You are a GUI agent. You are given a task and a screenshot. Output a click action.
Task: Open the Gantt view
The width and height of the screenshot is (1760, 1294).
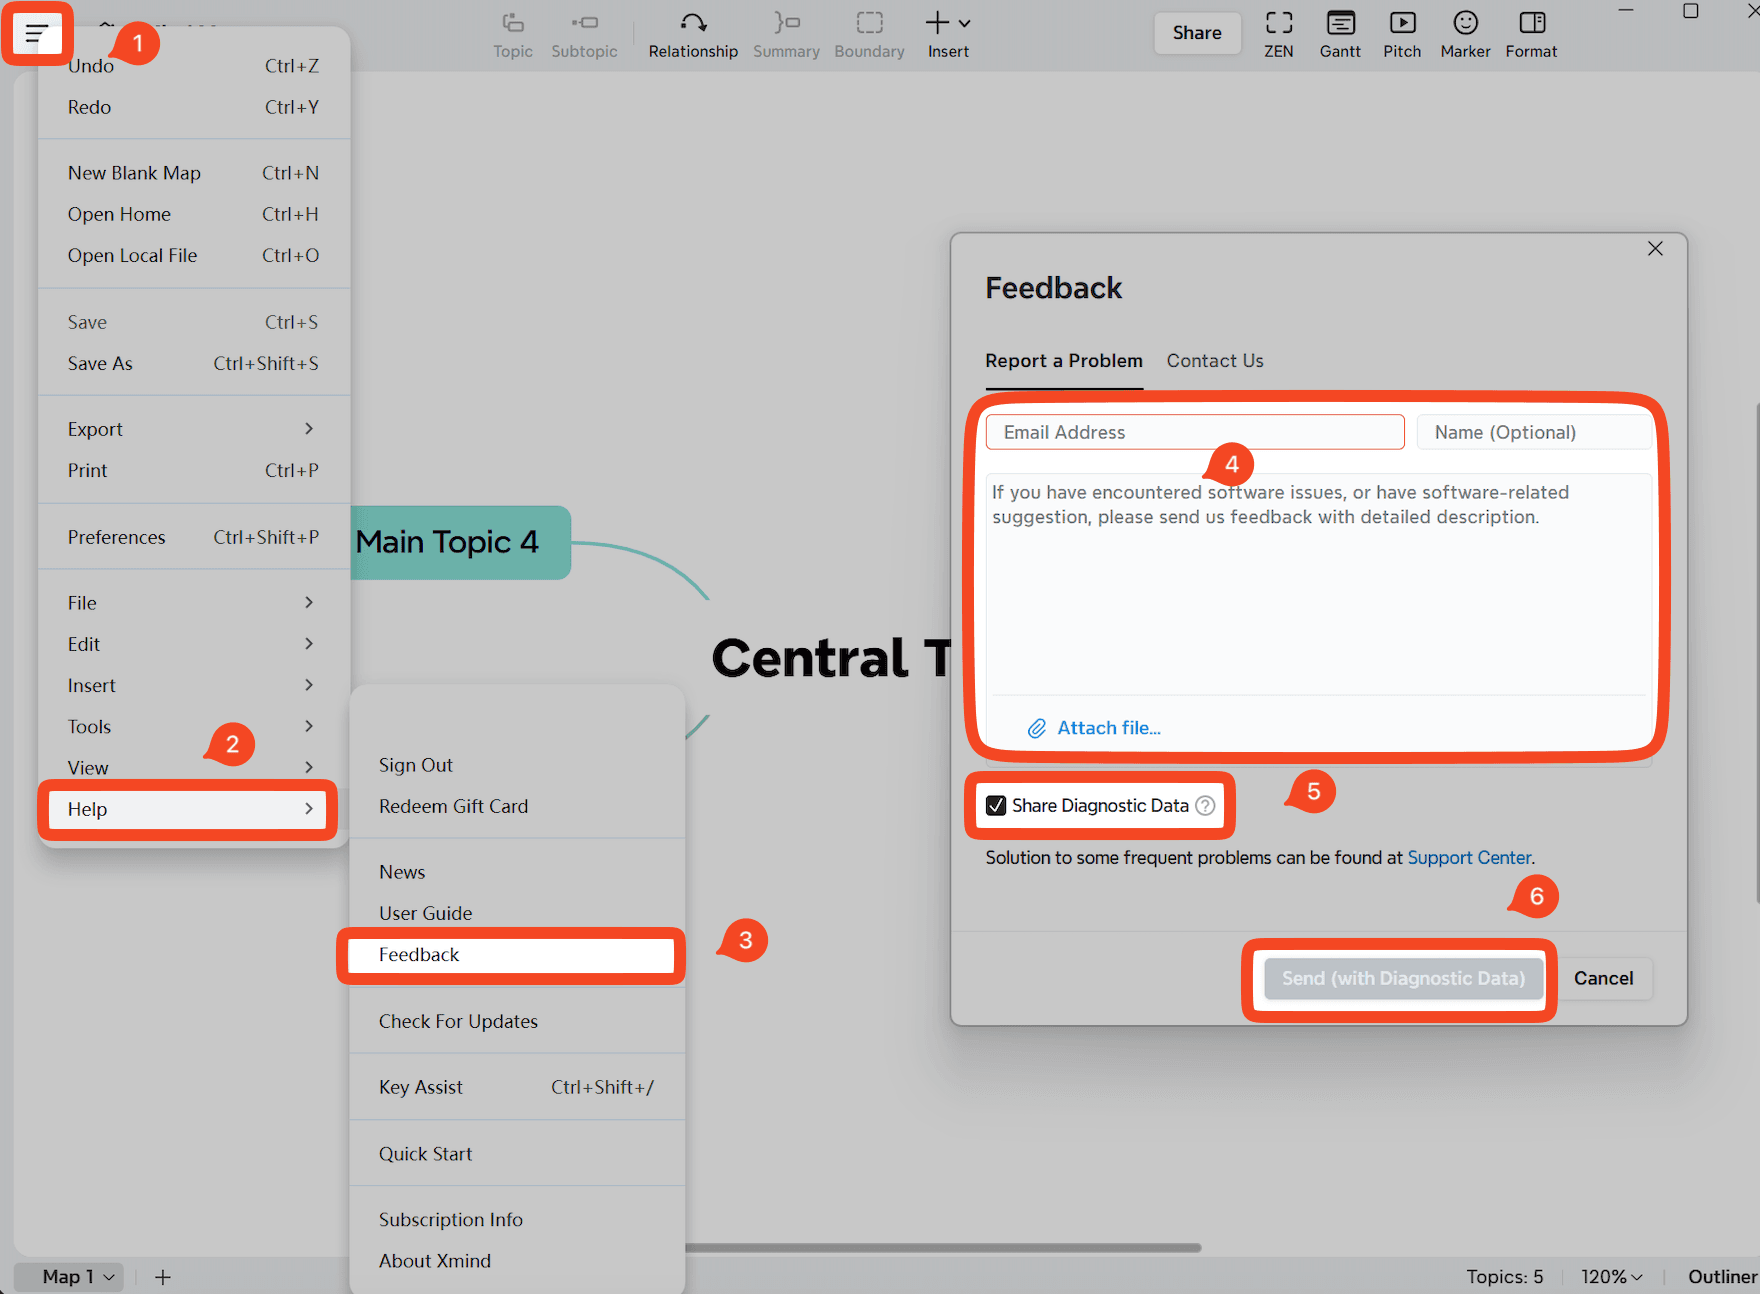tap(1340, 35)
